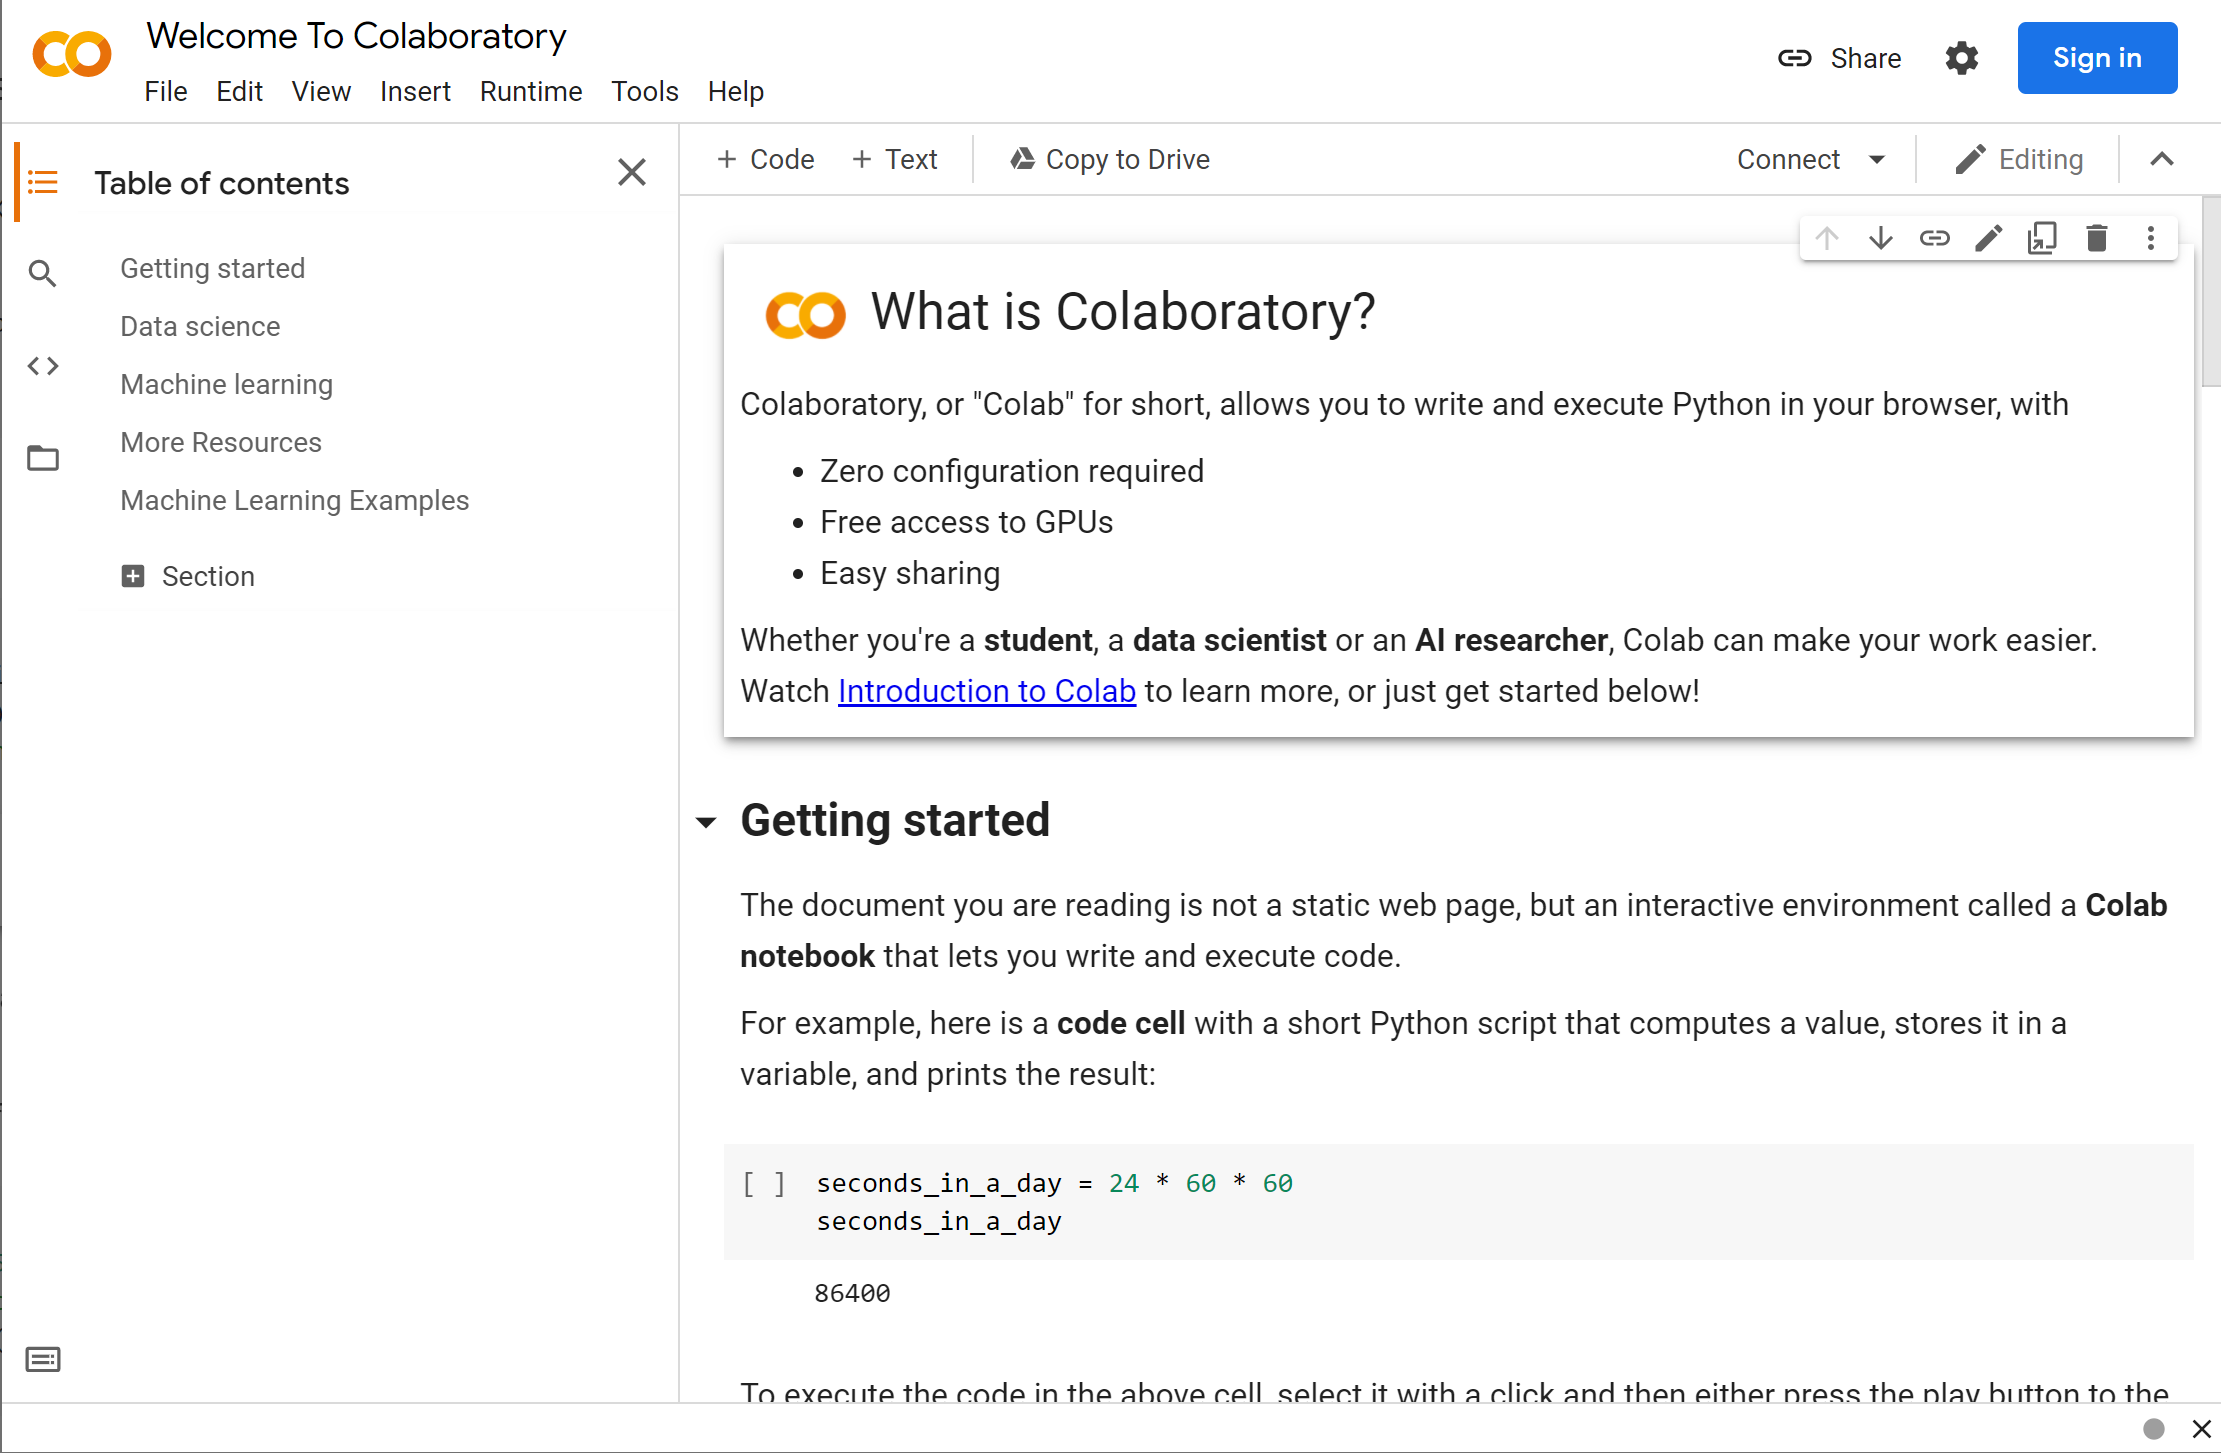The width and height of the screenshot is (2221, 1453).
Task: Click inside the seconds_in_a_day code cell
Action: (x=1458, y=1202)
